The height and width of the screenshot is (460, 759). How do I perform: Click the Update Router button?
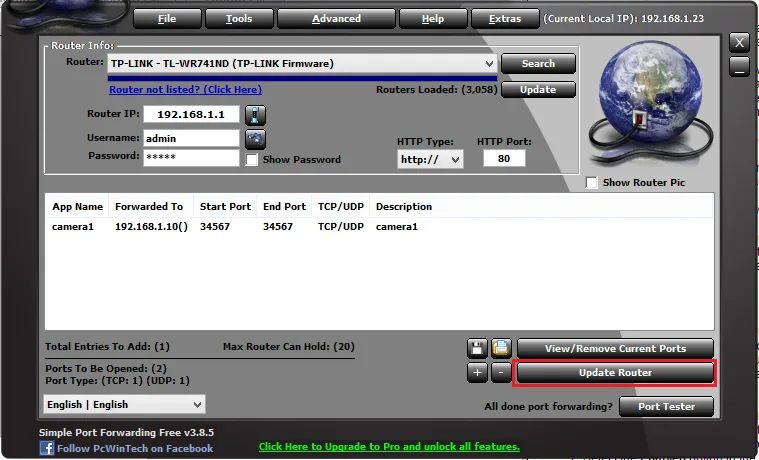615,372
